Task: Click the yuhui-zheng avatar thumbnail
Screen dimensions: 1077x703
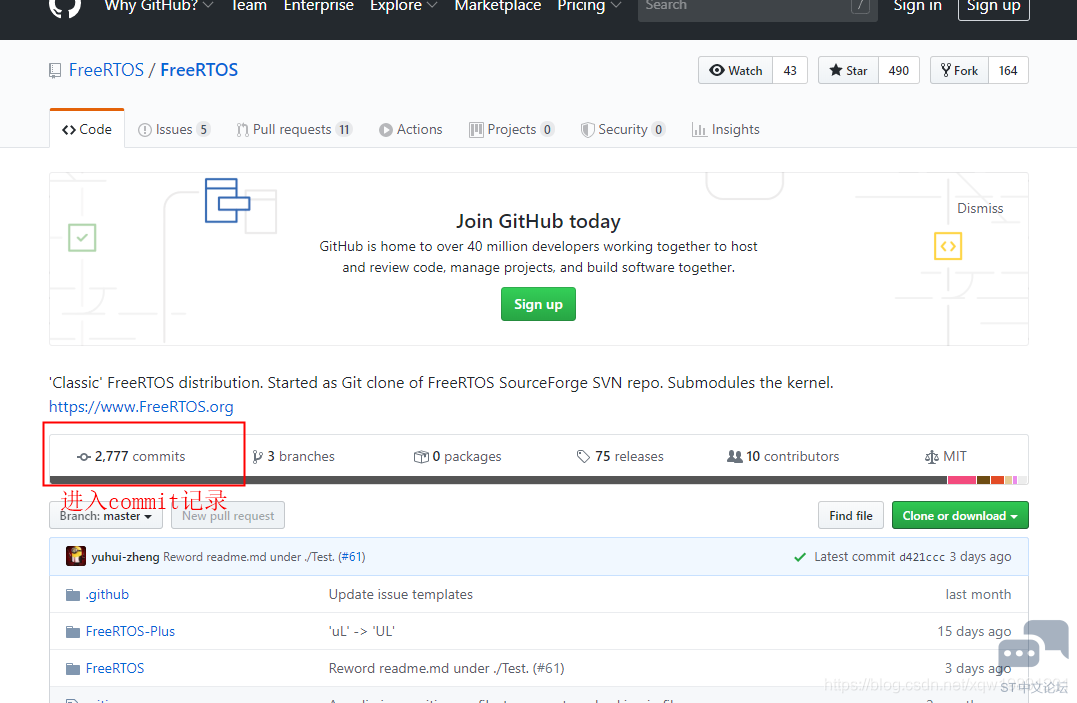Action: (76, 556)
